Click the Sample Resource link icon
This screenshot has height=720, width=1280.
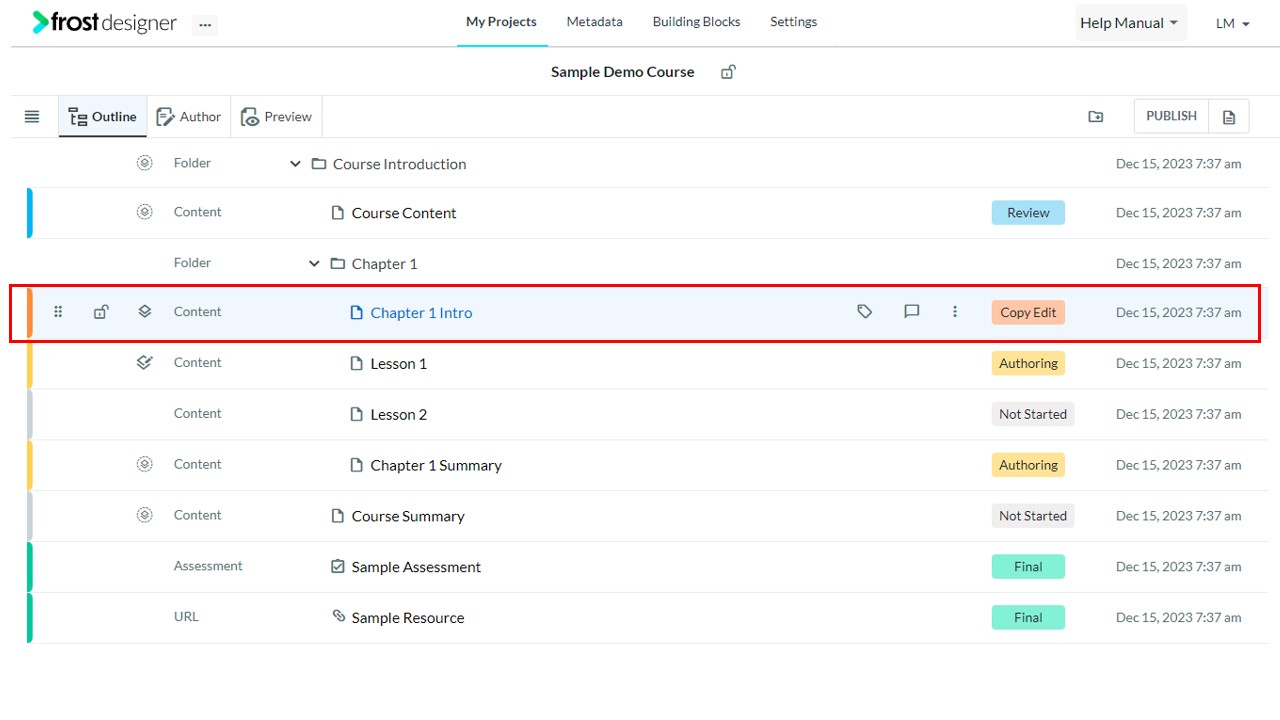pos(339,617)
